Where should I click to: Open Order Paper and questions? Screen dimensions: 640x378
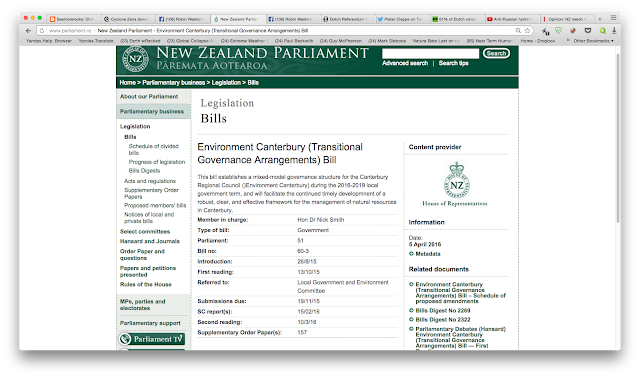[142, 255]
